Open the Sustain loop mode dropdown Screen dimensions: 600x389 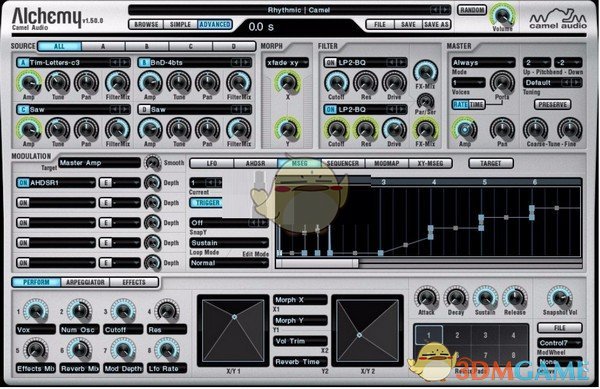229,243
